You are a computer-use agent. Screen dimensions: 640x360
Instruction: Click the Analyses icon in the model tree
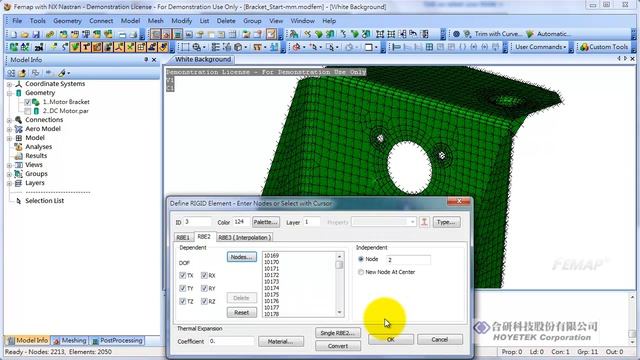pos(18,147)
